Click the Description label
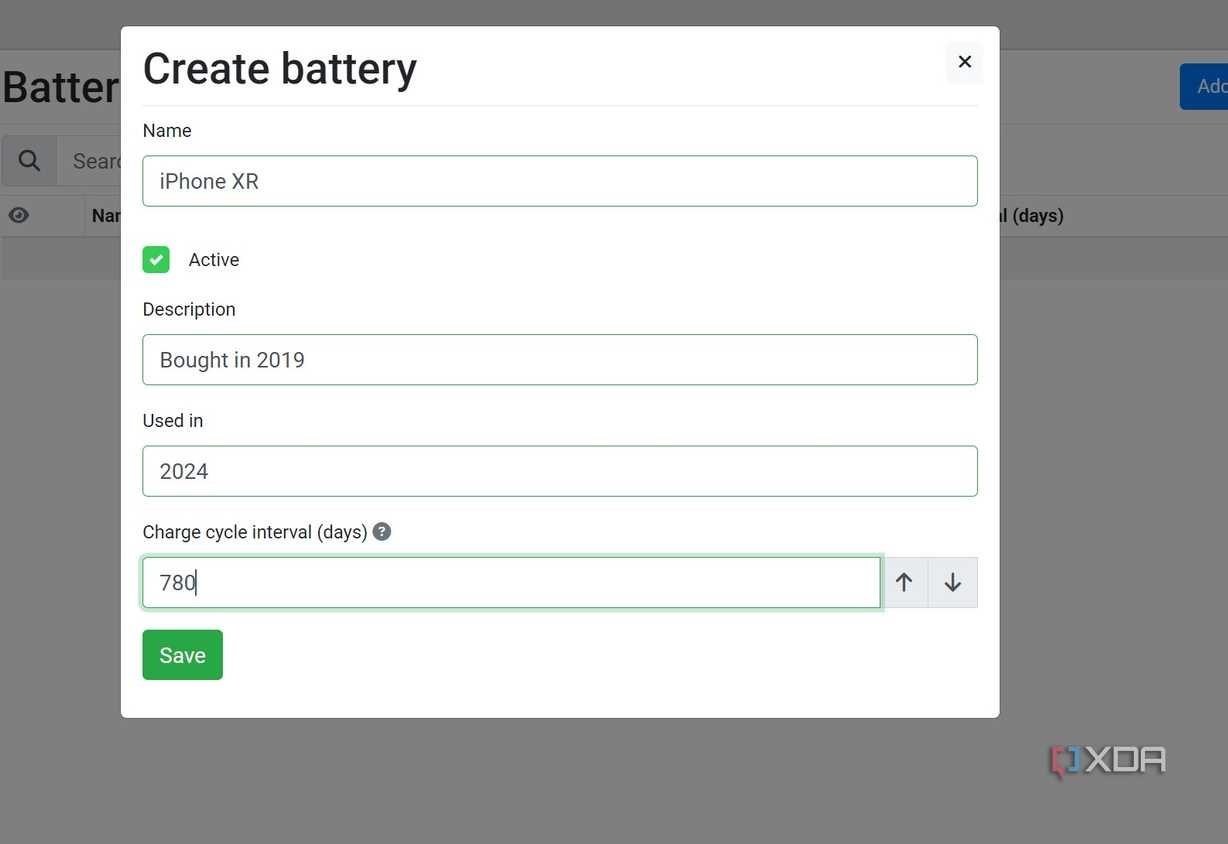The width and height of the screenshot is (1228, 844). pos(189,310)
